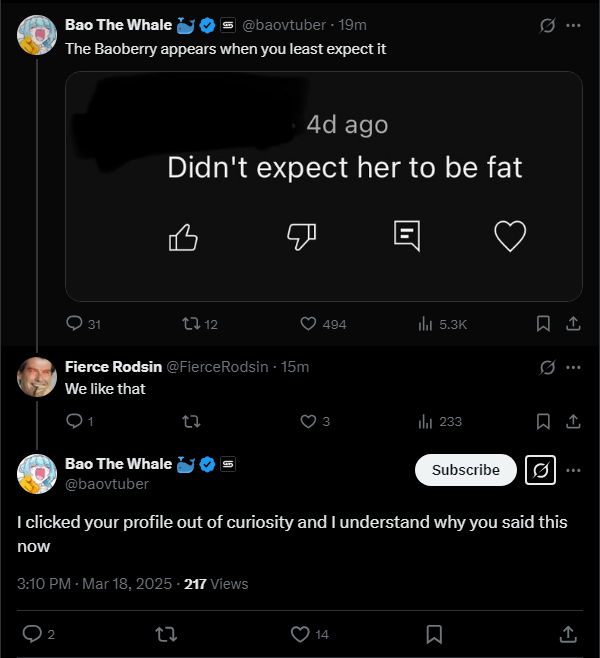Open the embedded 'Didn't expect' comment image

[323, 186]
